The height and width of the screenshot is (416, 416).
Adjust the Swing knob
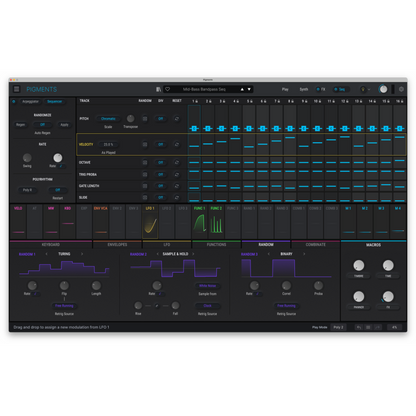pyautogui.click(x=27, y=158)
